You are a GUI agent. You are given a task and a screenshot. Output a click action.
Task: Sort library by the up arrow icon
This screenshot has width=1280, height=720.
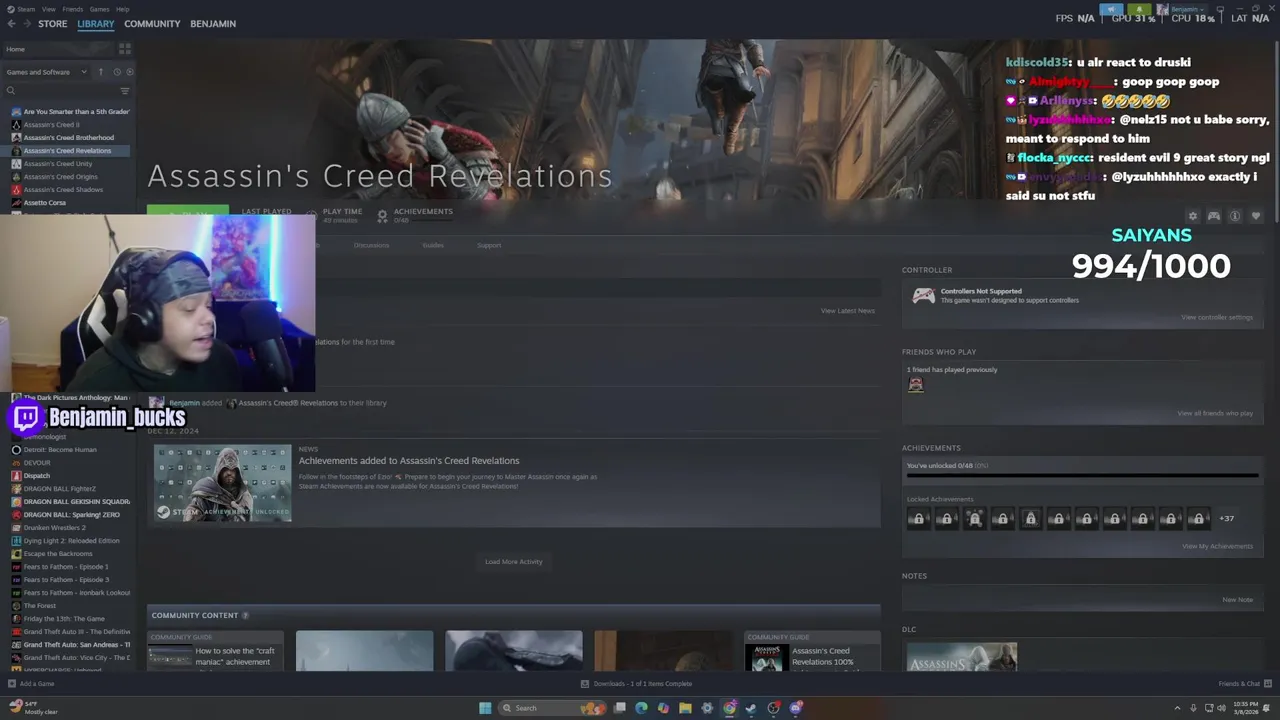[100, 72]
